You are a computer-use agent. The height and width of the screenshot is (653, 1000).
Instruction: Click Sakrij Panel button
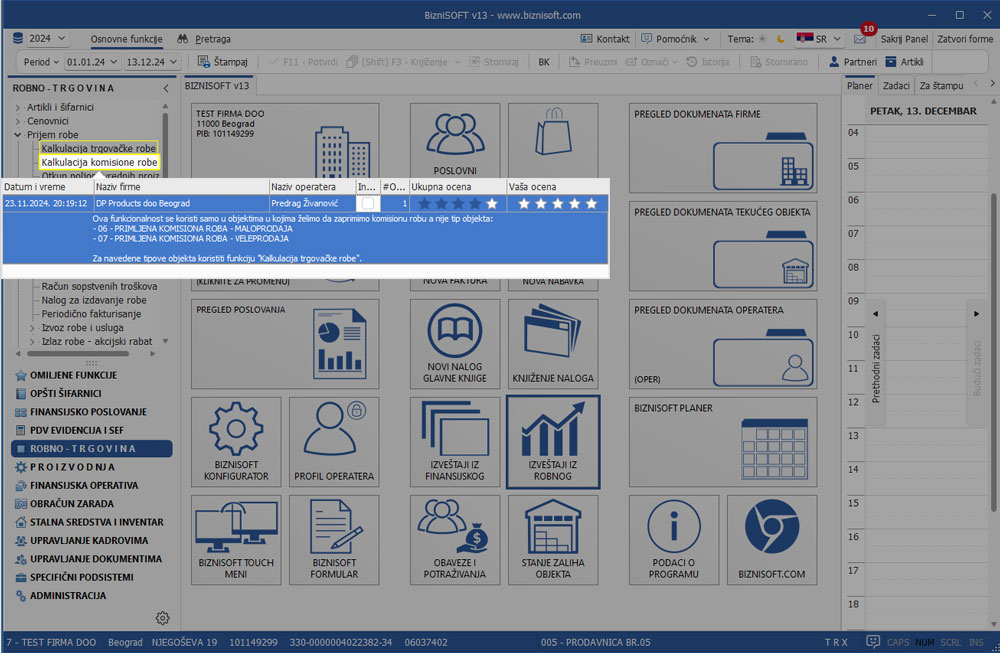904,39
